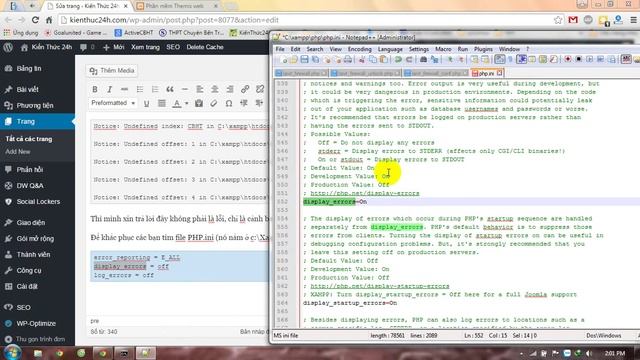This screenshot has width=640, height=360.
Task: Apply strikethrough in WordPress editor toolbar
Action: pyautogui.click(x=124, y=89)
